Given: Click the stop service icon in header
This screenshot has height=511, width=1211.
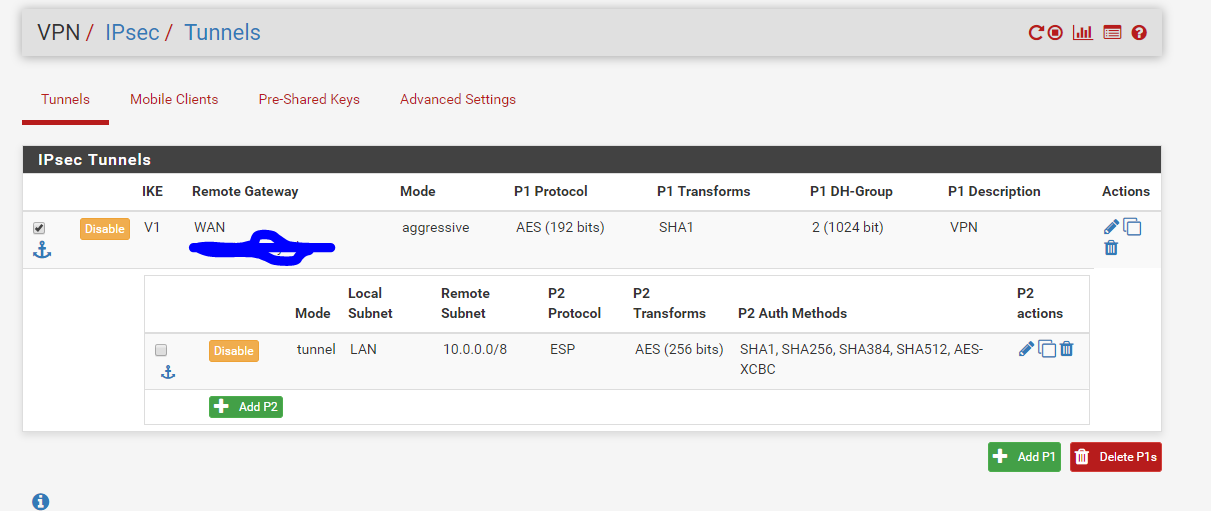Looking at the screenshot, I should (x=1055, y=33).
